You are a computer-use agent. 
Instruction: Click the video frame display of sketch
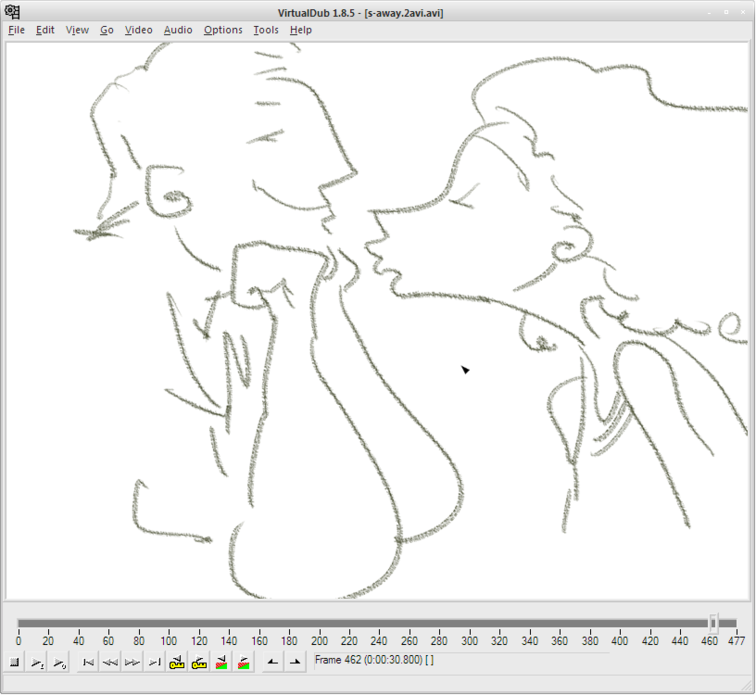pos(377,321)
